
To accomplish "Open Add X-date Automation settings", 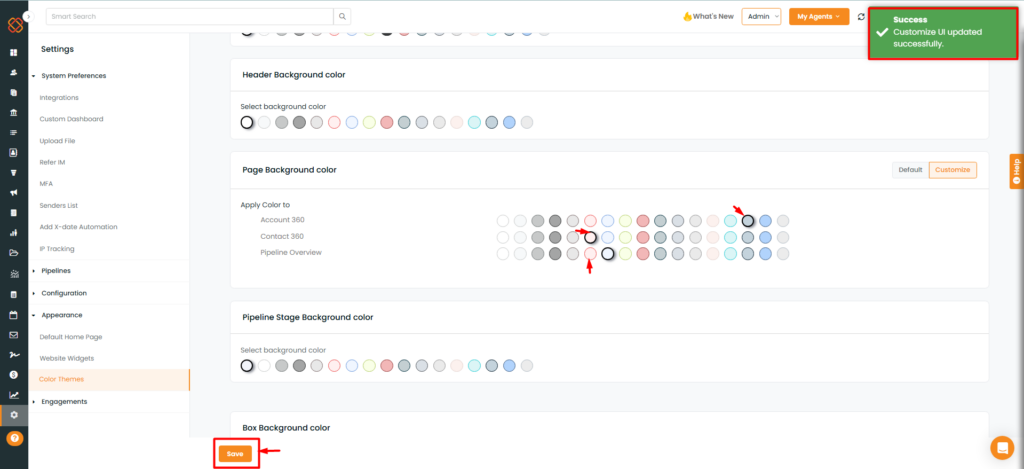I will pos(78,227).
